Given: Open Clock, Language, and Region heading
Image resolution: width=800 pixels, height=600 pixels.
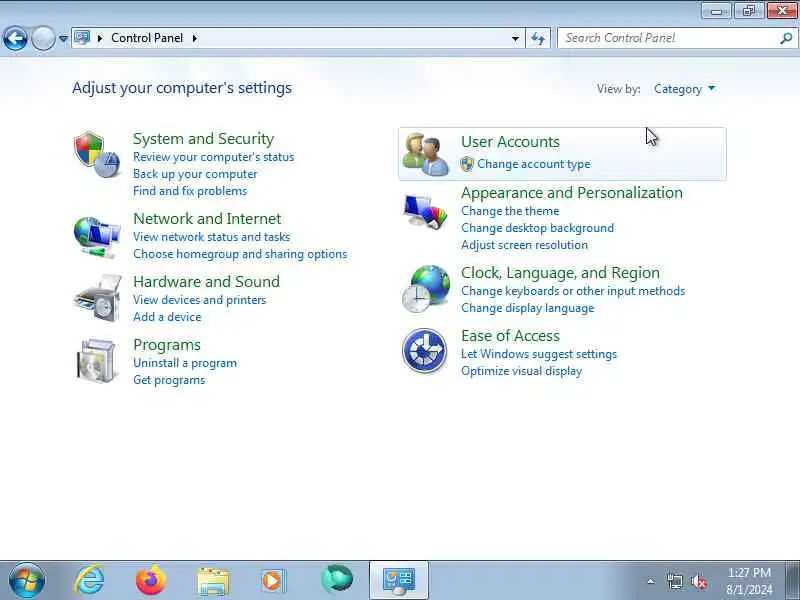Looking at the screenshot, I should [560, 273].
